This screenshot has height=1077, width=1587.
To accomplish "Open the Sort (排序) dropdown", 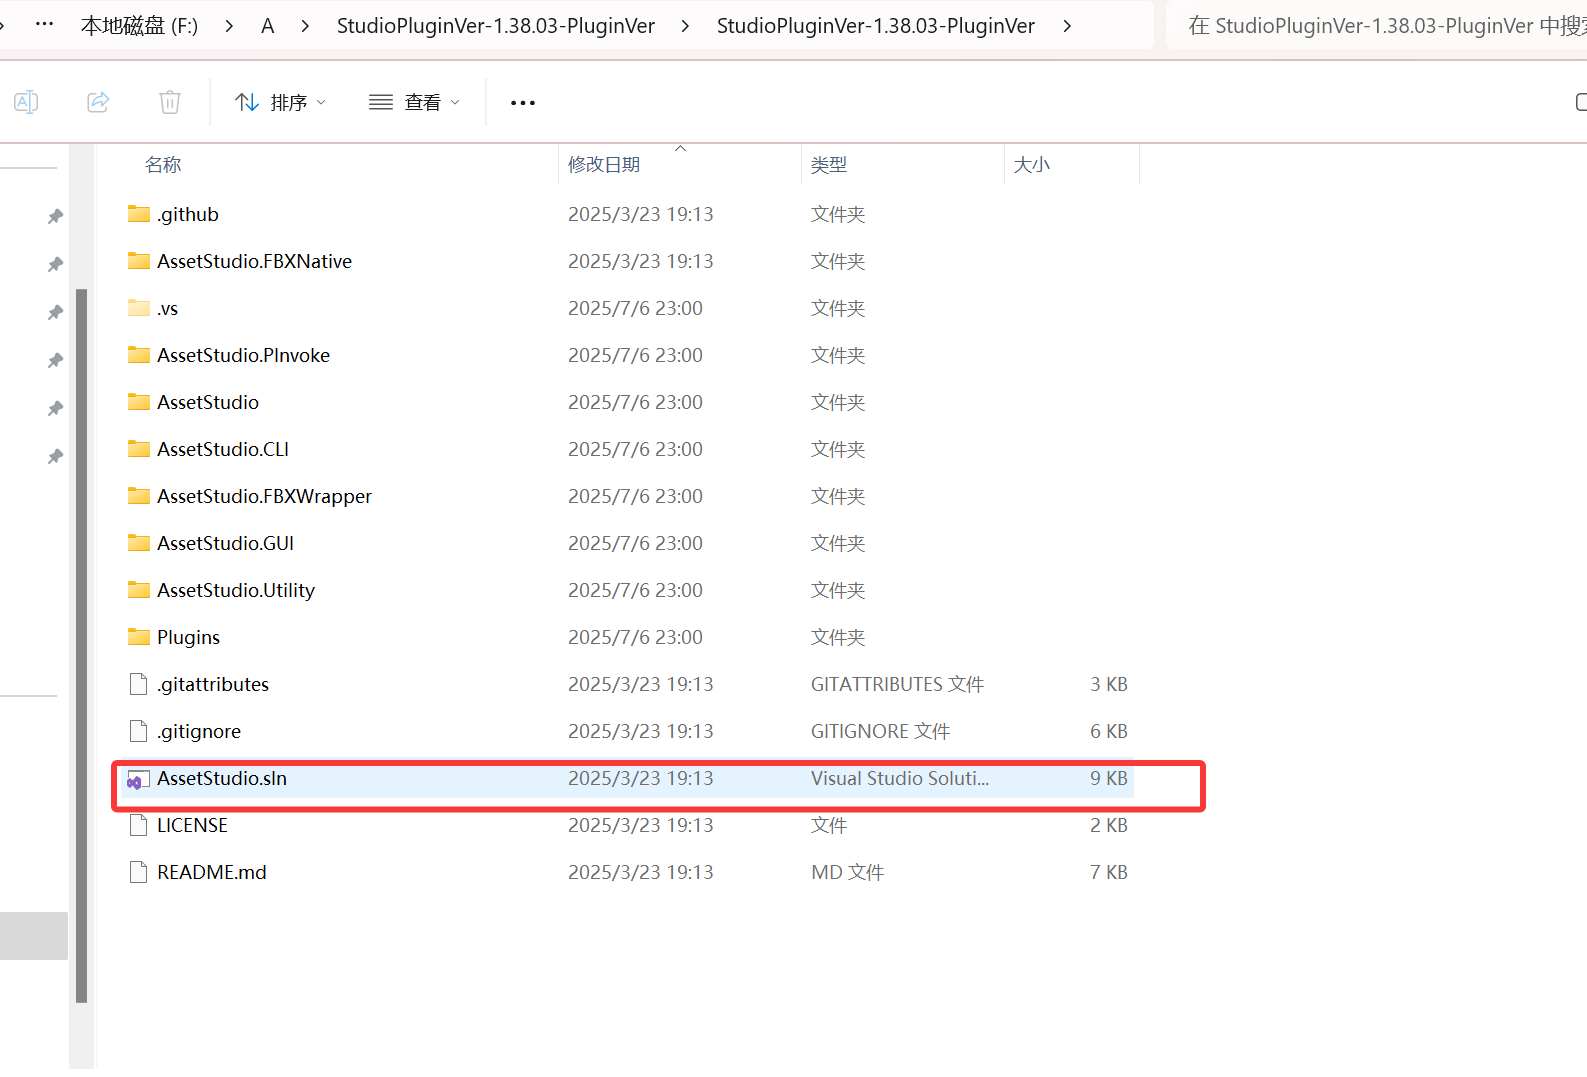I will [280, 102].
